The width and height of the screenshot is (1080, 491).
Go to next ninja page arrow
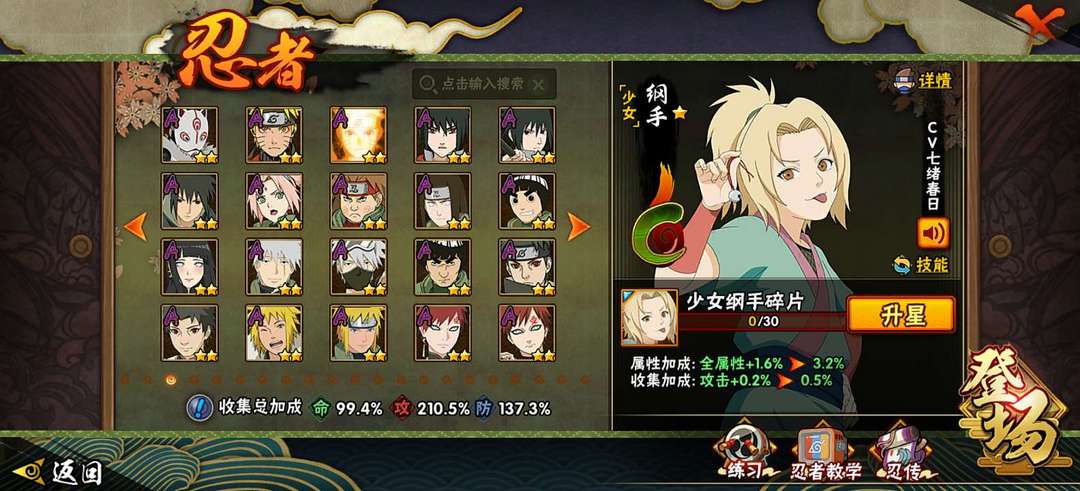[x=578, y=227]
